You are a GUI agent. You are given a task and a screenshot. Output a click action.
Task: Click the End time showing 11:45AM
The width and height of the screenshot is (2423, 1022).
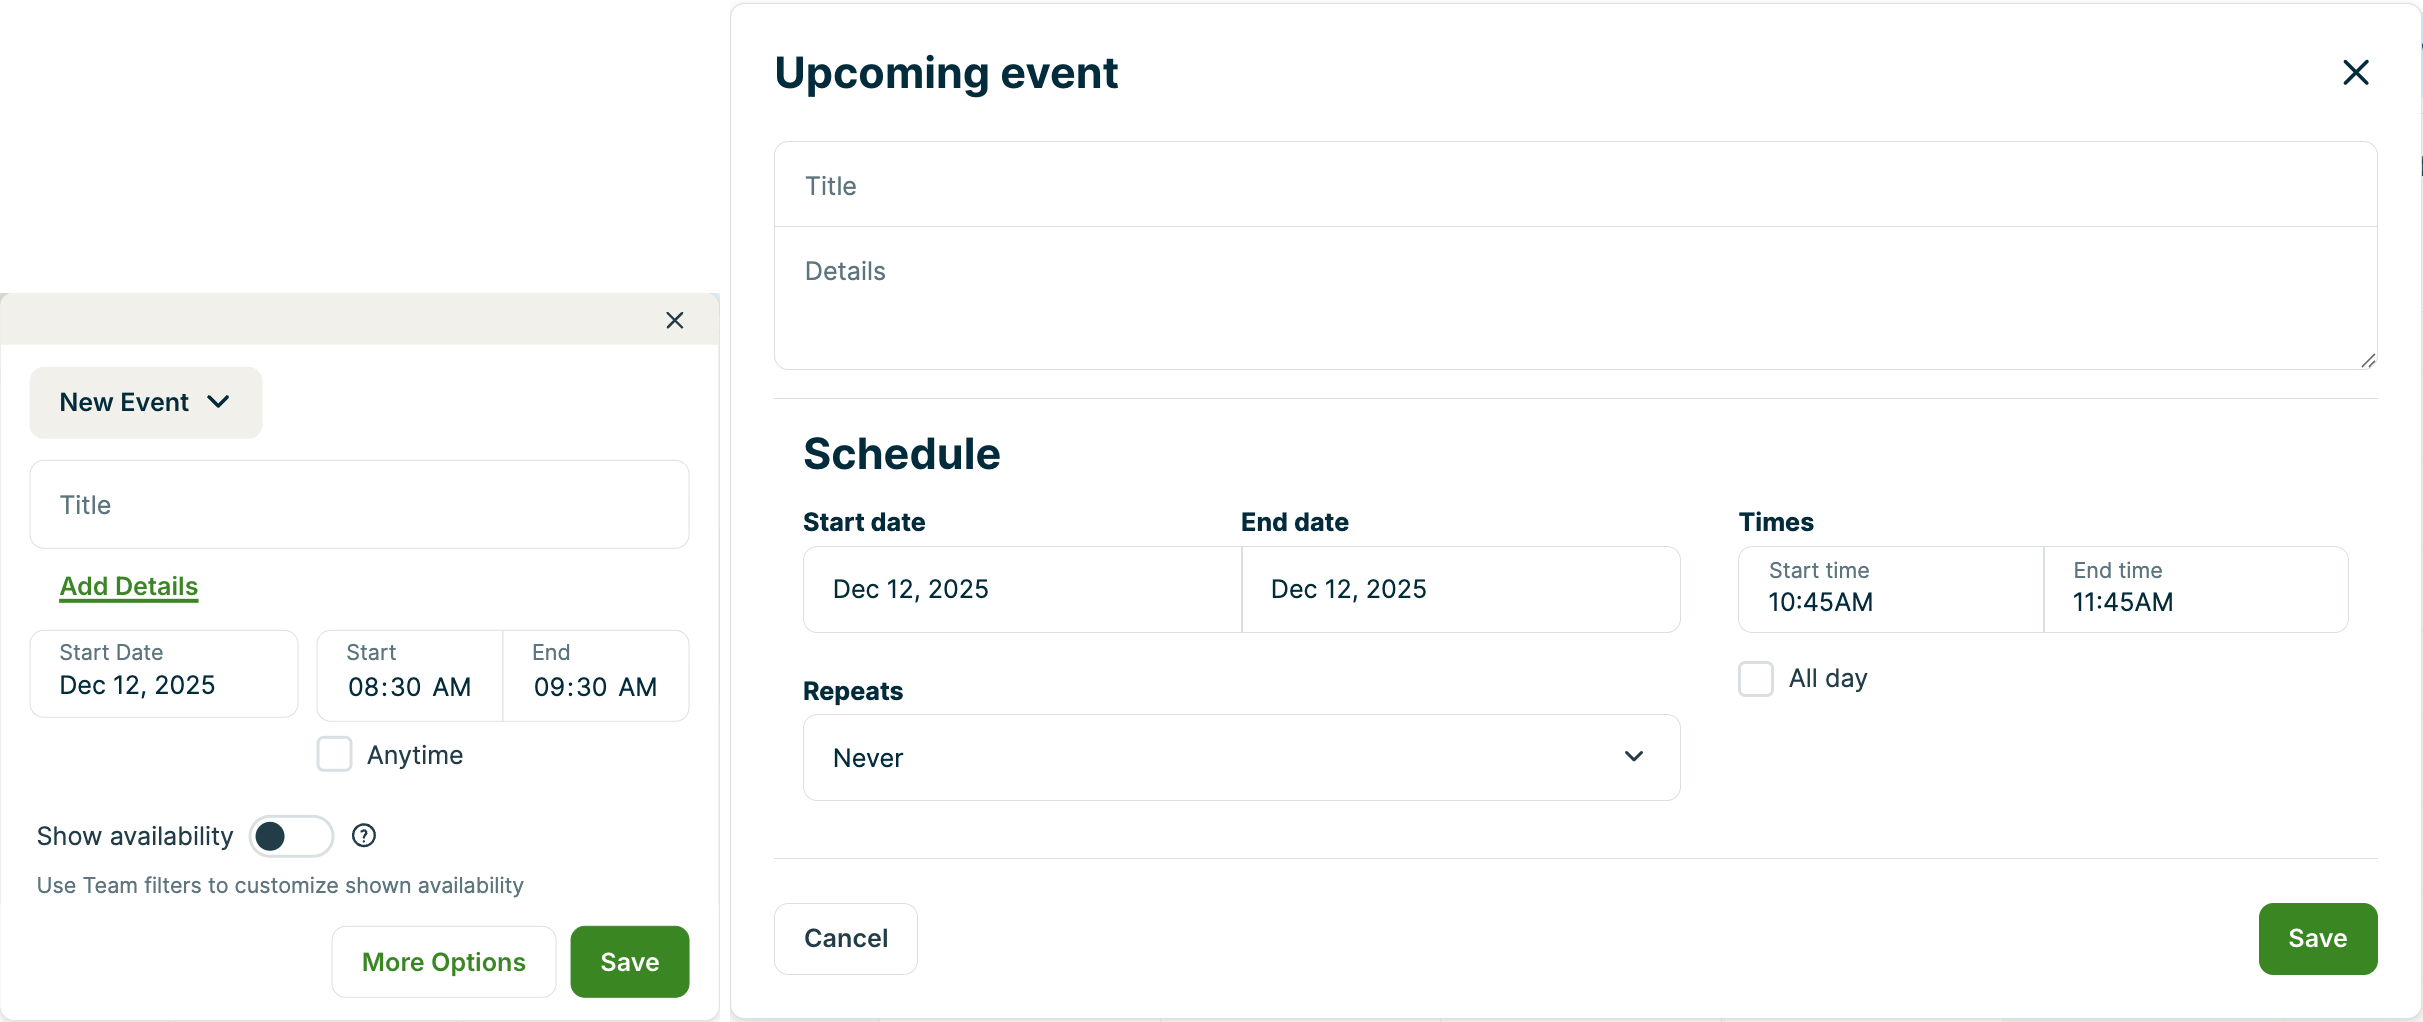[2196, 589]
